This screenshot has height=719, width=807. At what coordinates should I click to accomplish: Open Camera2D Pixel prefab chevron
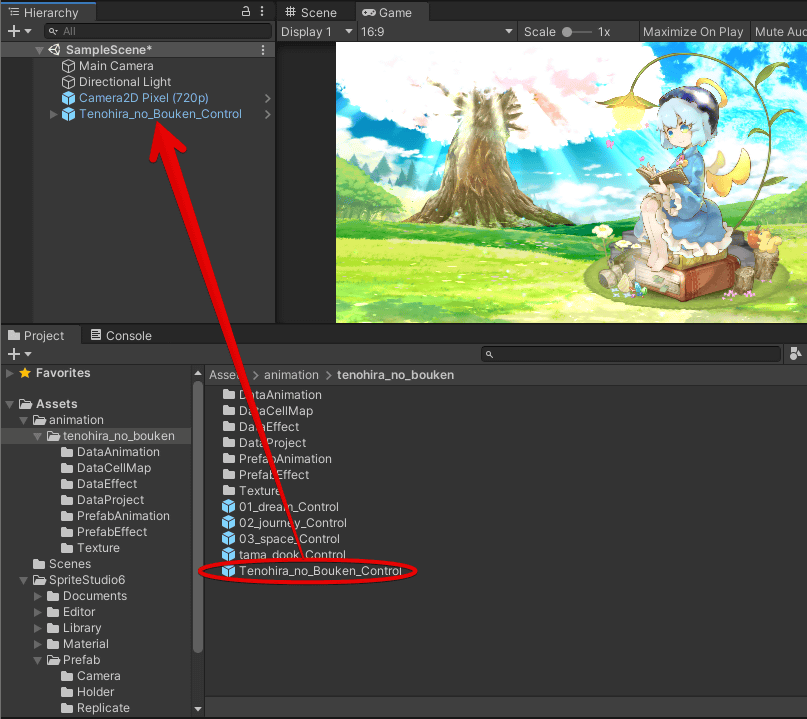point(268,98)
